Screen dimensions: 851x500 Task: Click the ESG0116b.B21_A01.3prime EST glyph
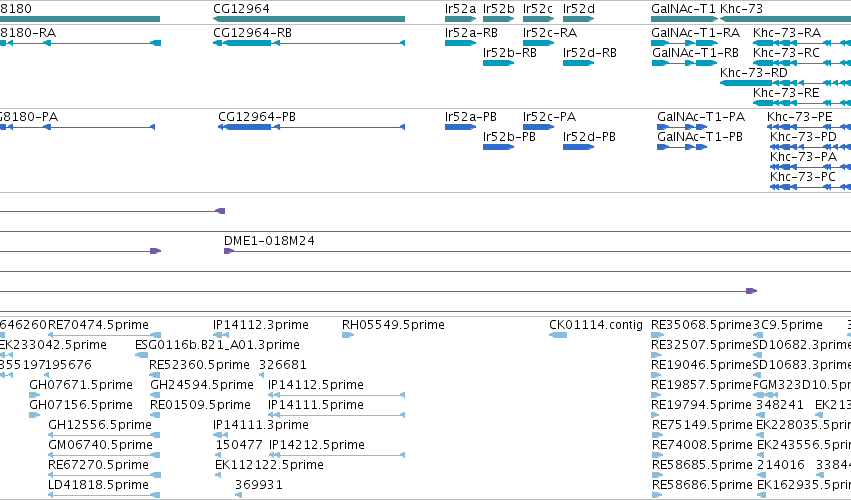tap(141, 355)
